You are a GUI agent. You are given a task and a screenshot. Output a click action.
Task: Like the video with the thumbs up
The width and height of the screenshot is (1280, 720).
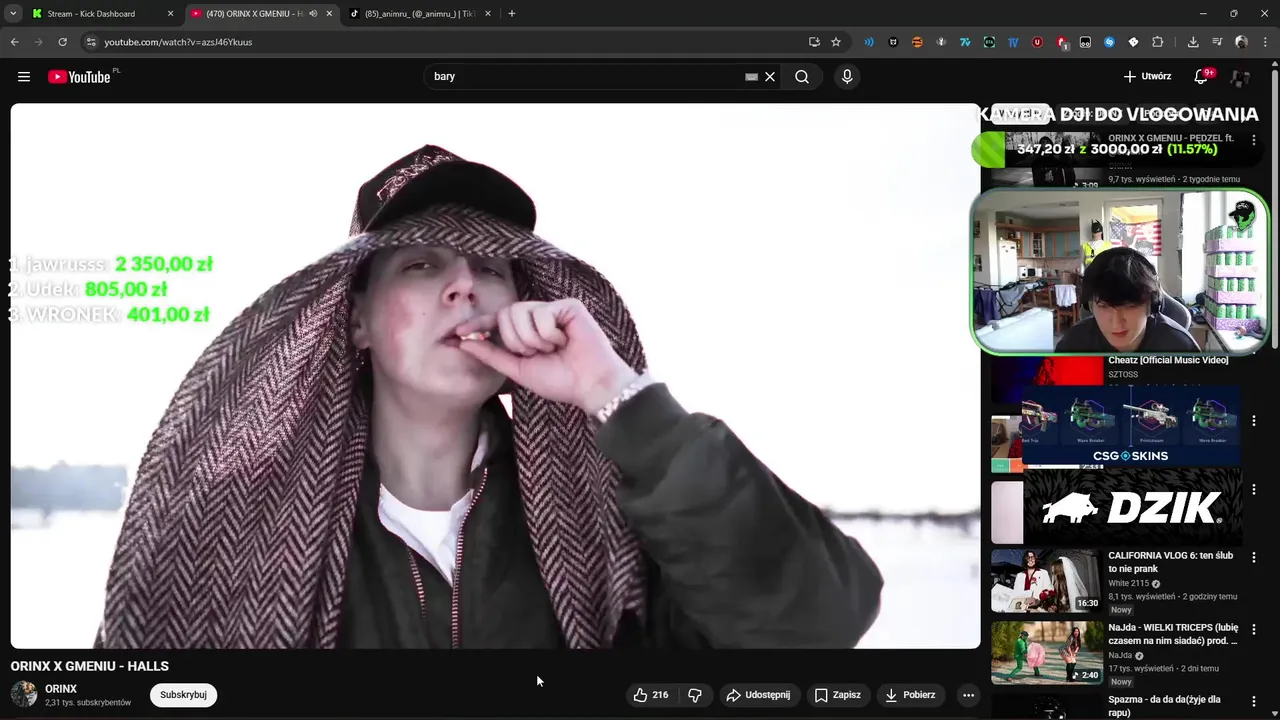[650, 695]
